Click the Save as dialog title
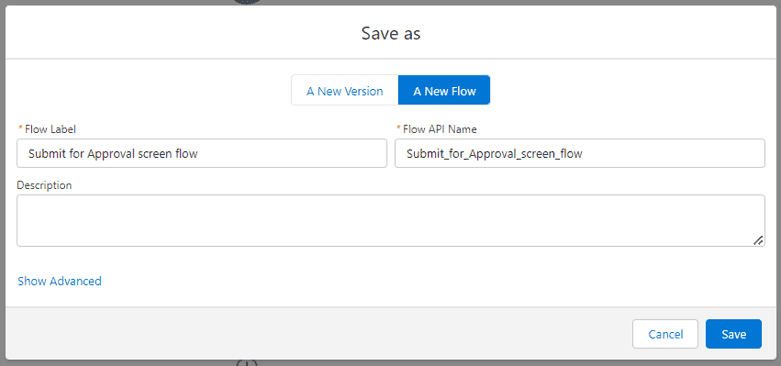The width and height of the screenshot is (781, 366). [x=390, y=33]
